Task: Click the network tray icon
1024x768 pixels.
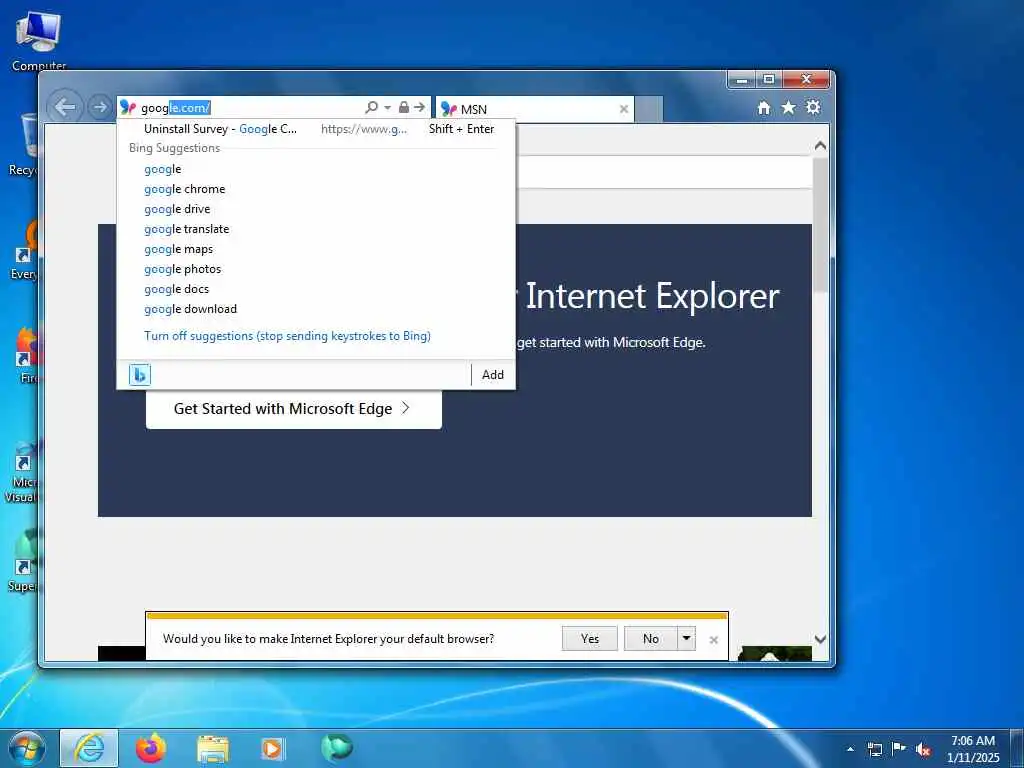Action: 874,749
